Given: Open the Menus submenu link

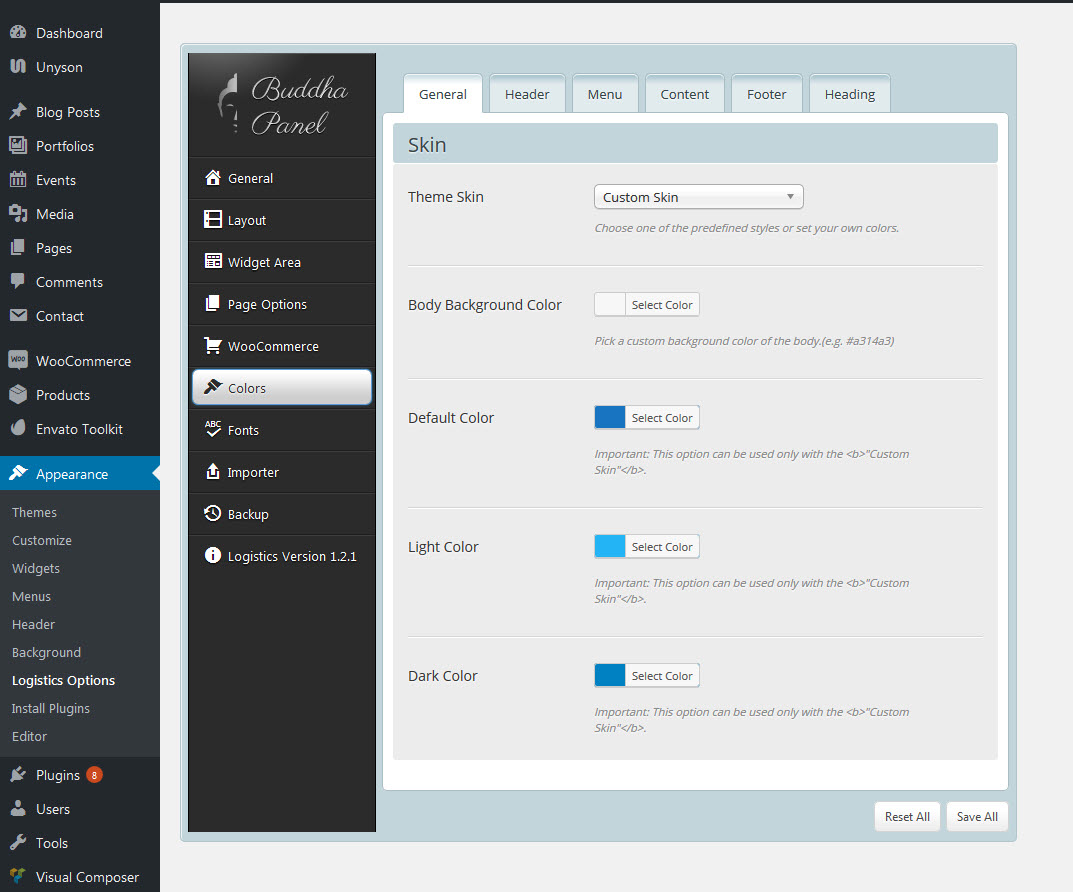Looking at the screenshot, I should click(x=31, y=596).
